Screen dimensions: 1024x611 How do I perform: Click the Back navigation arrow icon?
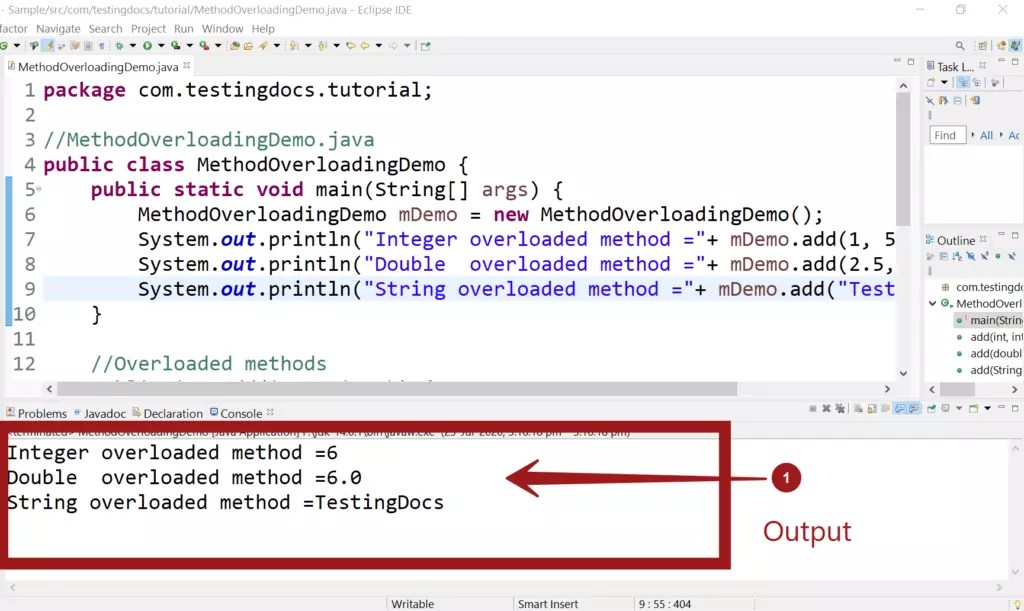[x=365, y=46]
